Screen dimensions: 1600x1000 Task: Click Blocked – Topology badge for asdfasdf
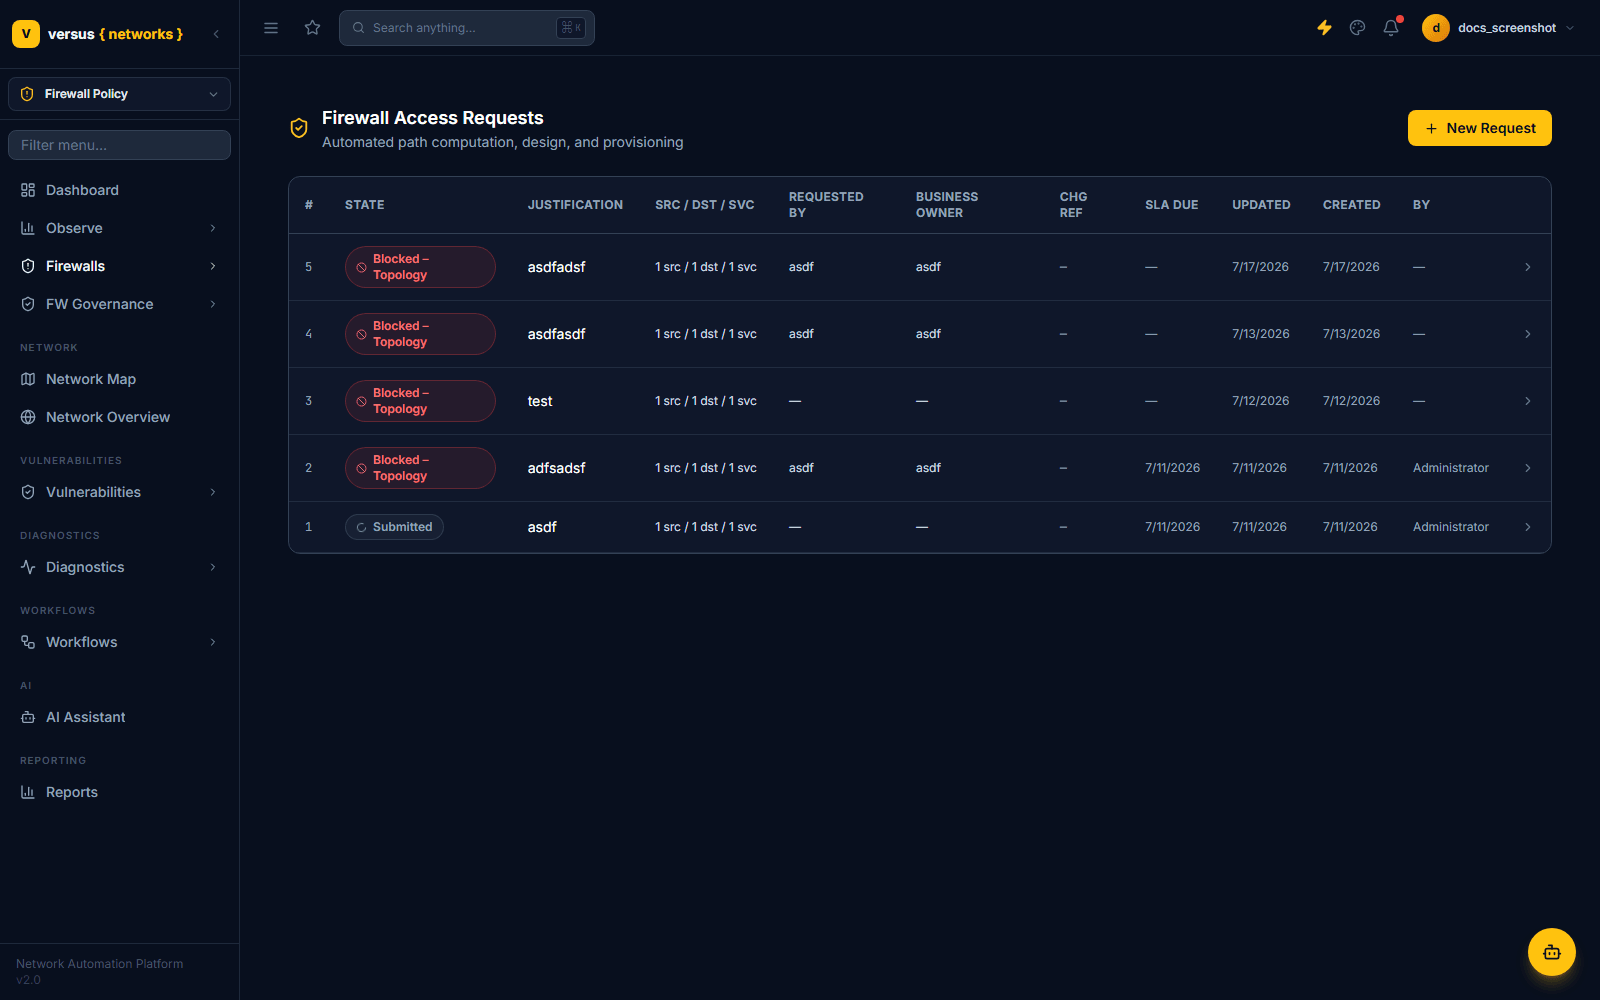point(420,334)
